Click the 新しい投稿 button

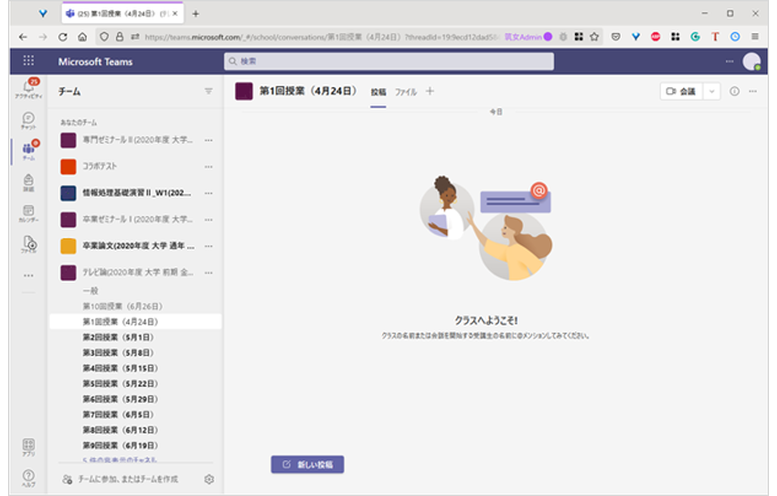[307, 464]
